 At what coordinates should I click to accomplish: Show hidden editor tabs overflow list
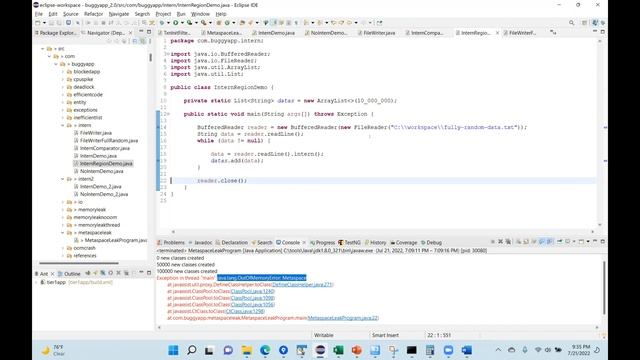[x=553, y=32]
